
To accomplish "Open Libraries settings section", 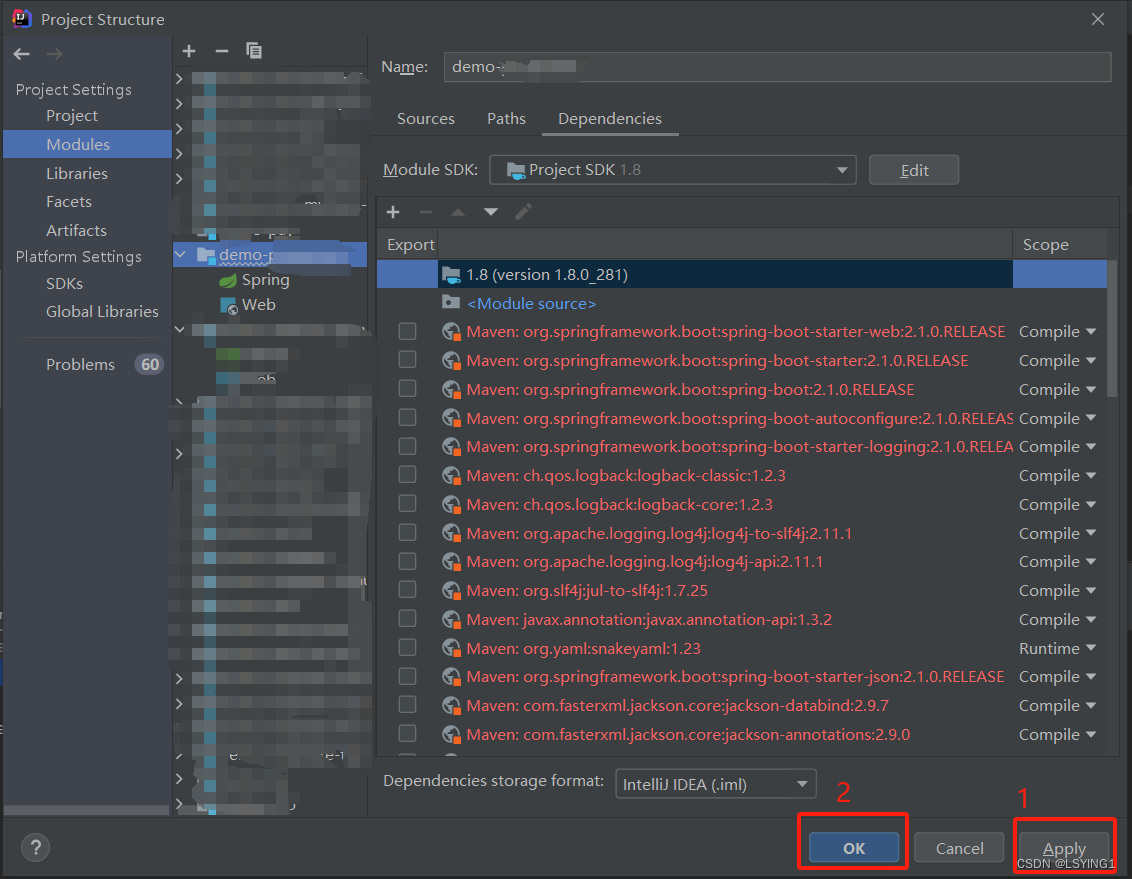I will pos(77,173).
